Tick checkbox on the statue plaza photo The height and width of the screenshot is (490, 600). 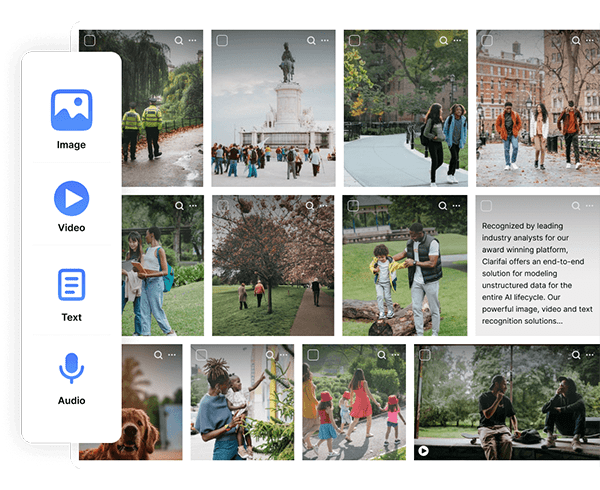222,41
